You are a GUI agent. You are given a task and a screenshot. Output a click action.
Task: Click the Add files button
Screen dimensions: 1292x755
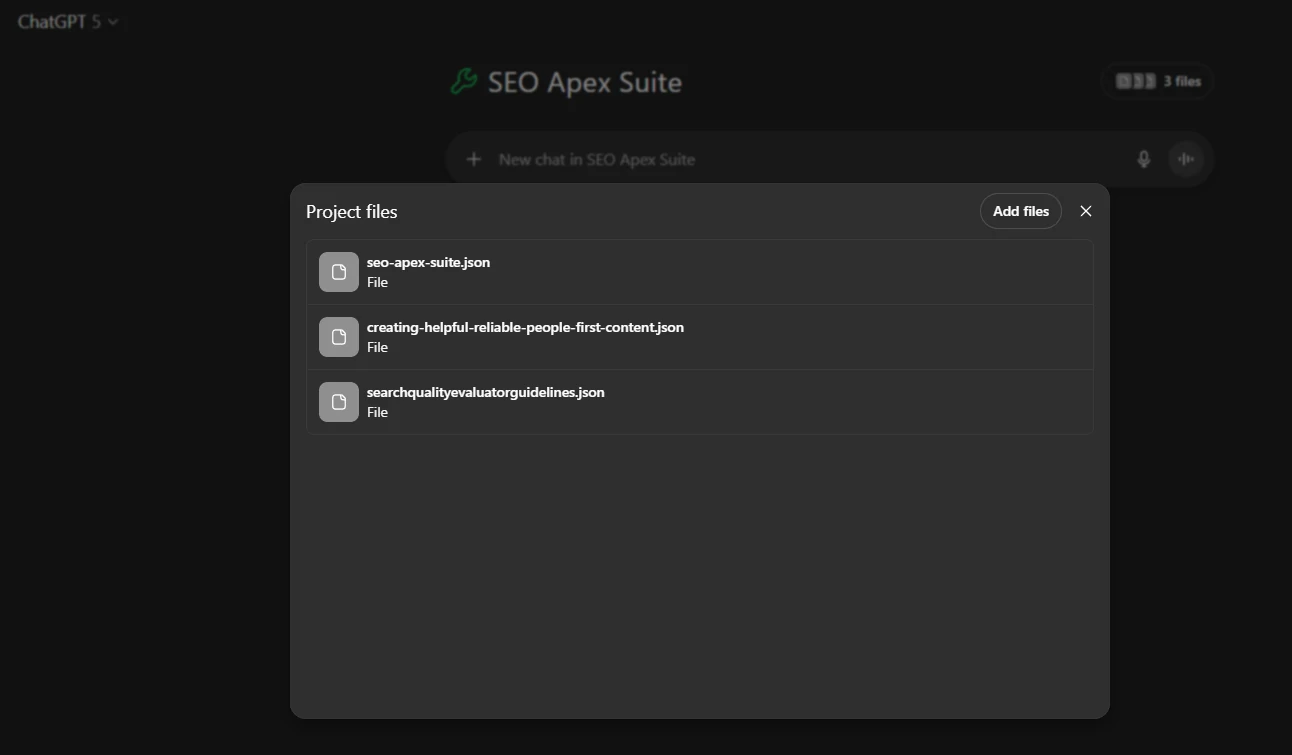[x=1021, y=211]
